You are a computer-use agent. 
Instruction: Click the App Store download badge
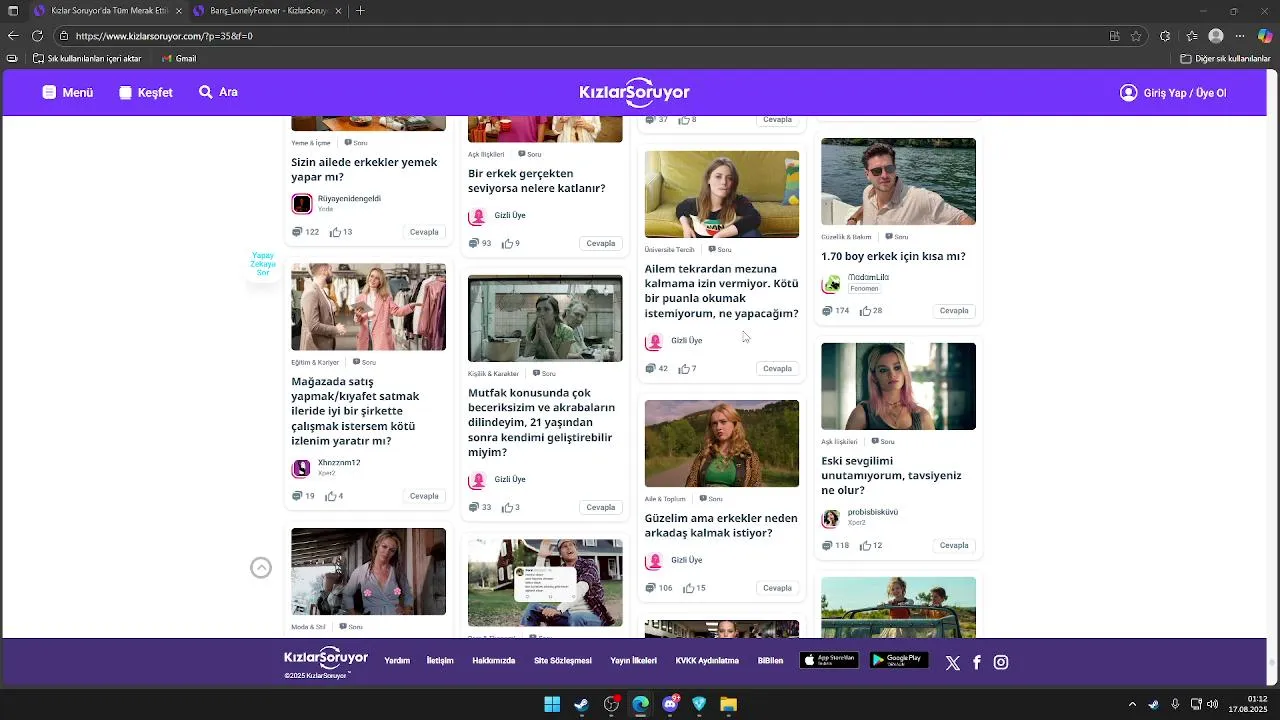click(829, 660)
